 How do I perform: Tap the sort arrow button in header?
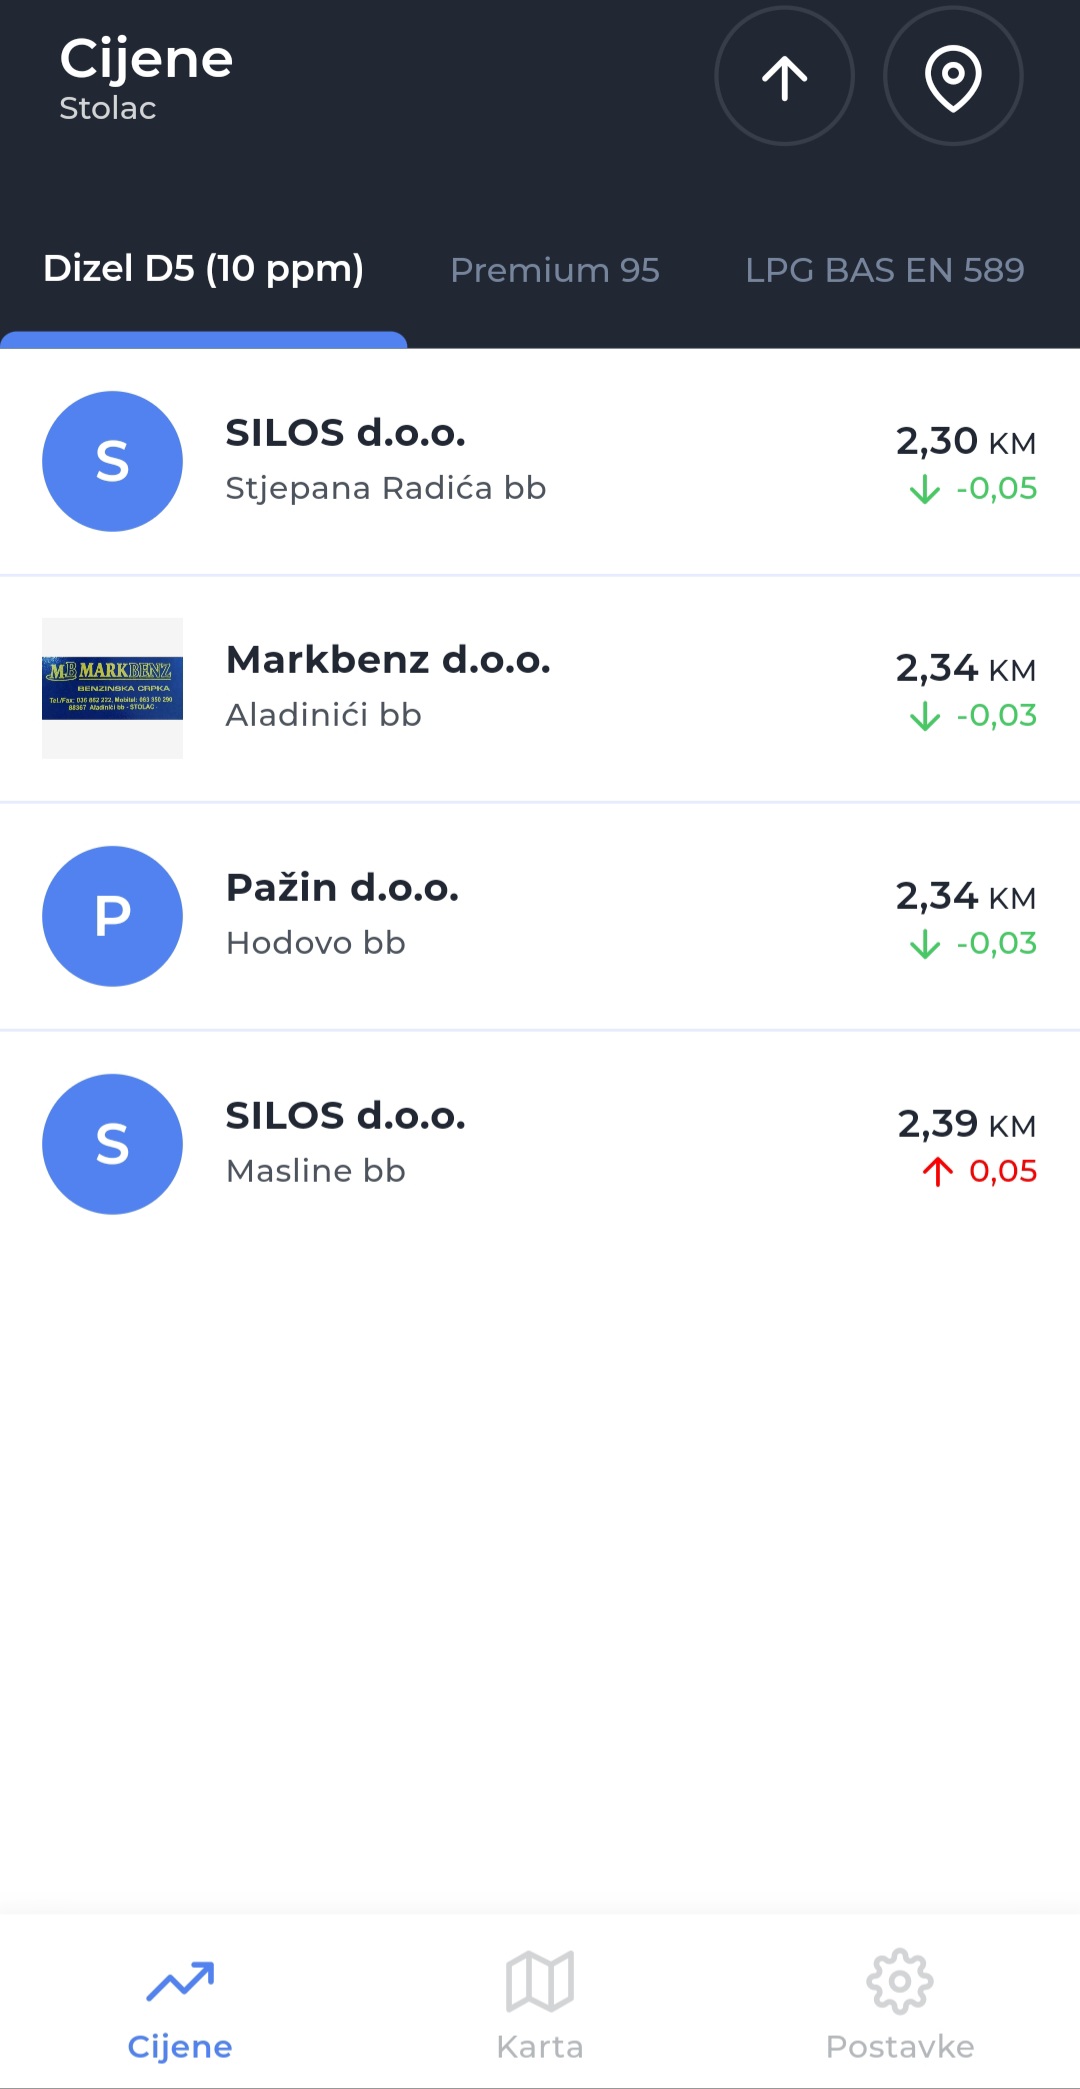coord(784,77)
